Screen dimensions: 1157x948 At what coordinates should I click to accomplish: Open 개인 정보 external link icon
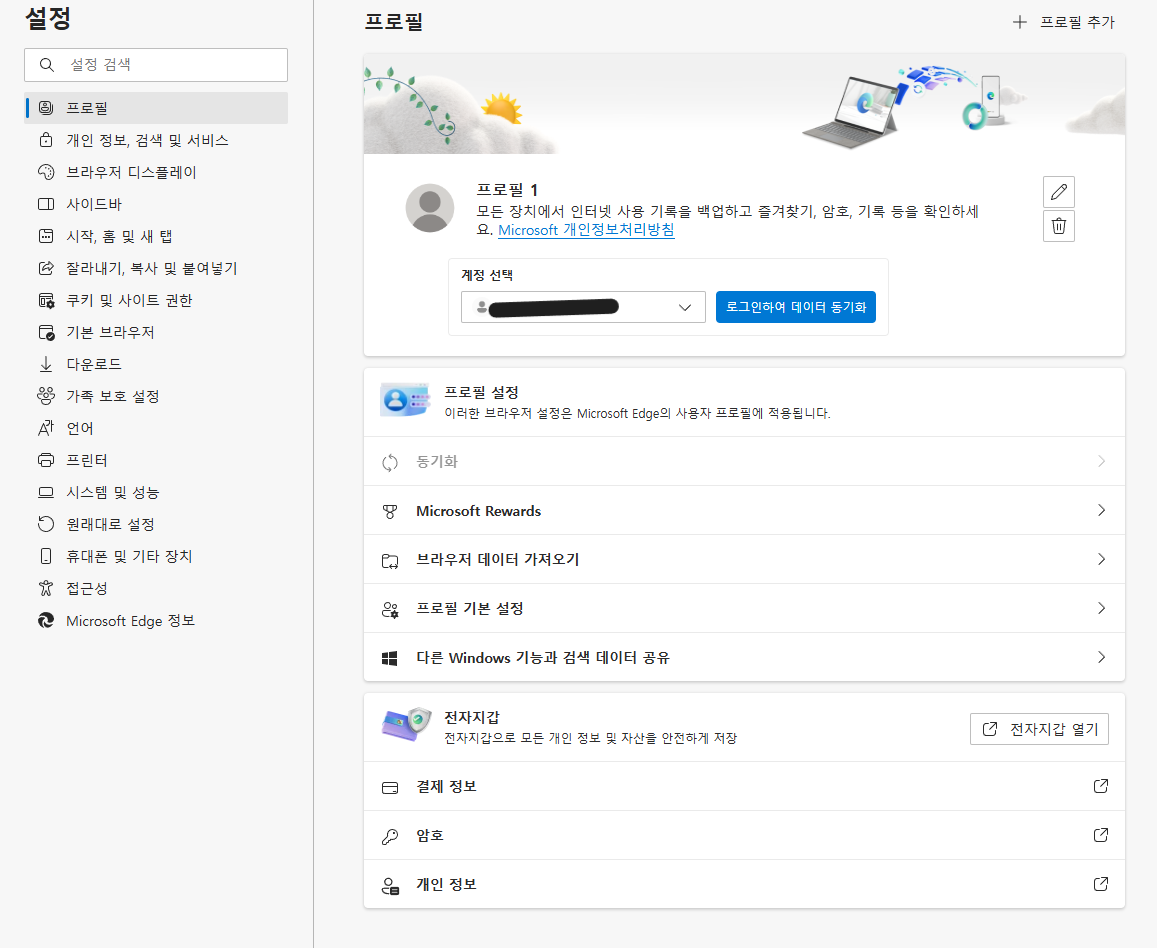pos(1101,884)
